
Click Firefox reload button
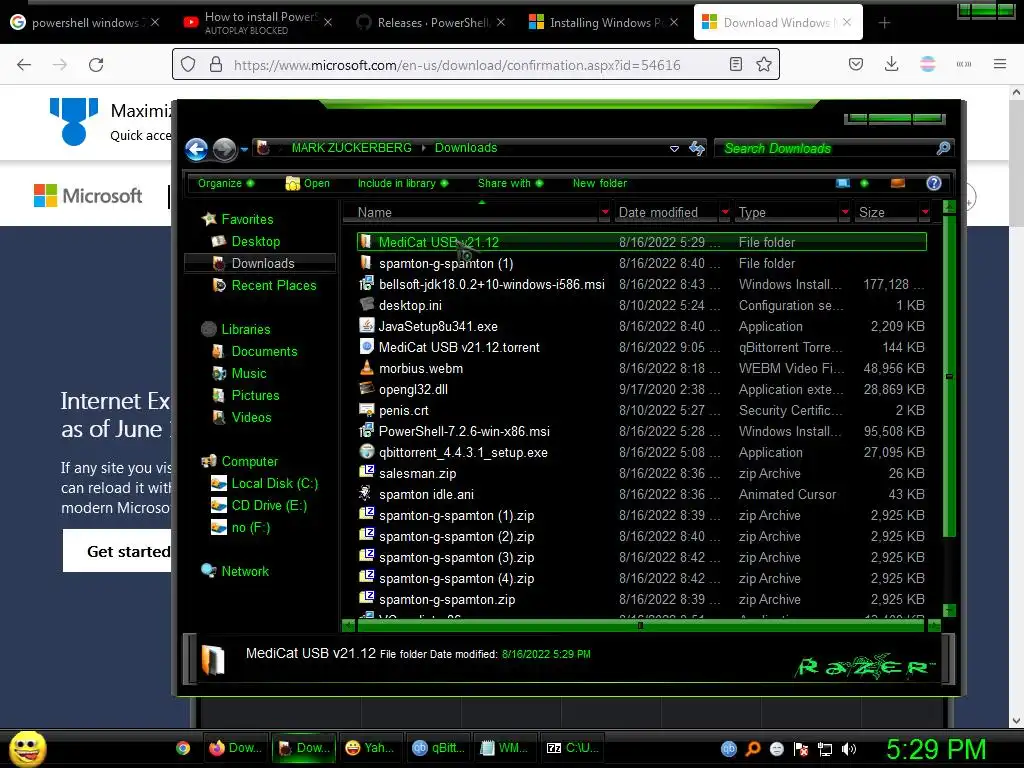coord(96,65)
